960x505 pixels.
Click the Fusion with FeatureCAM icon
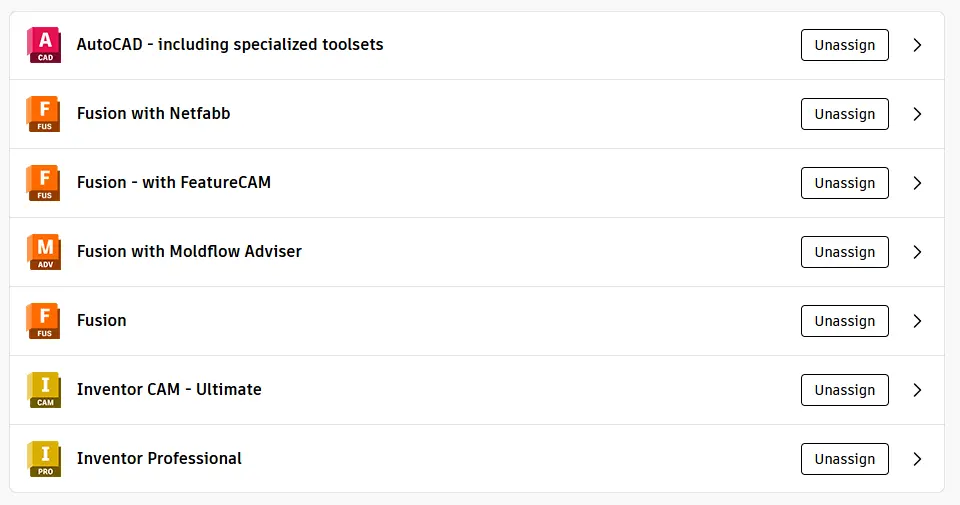pyautogui.click(x=44, y=183)
